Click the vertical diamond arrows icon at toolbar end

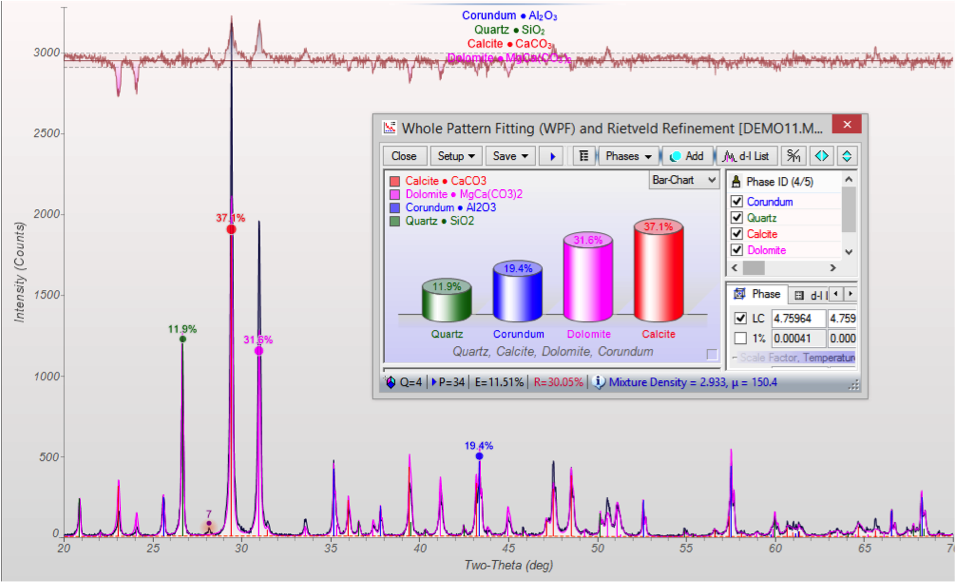pyautogui.click(x=846, y=156)
